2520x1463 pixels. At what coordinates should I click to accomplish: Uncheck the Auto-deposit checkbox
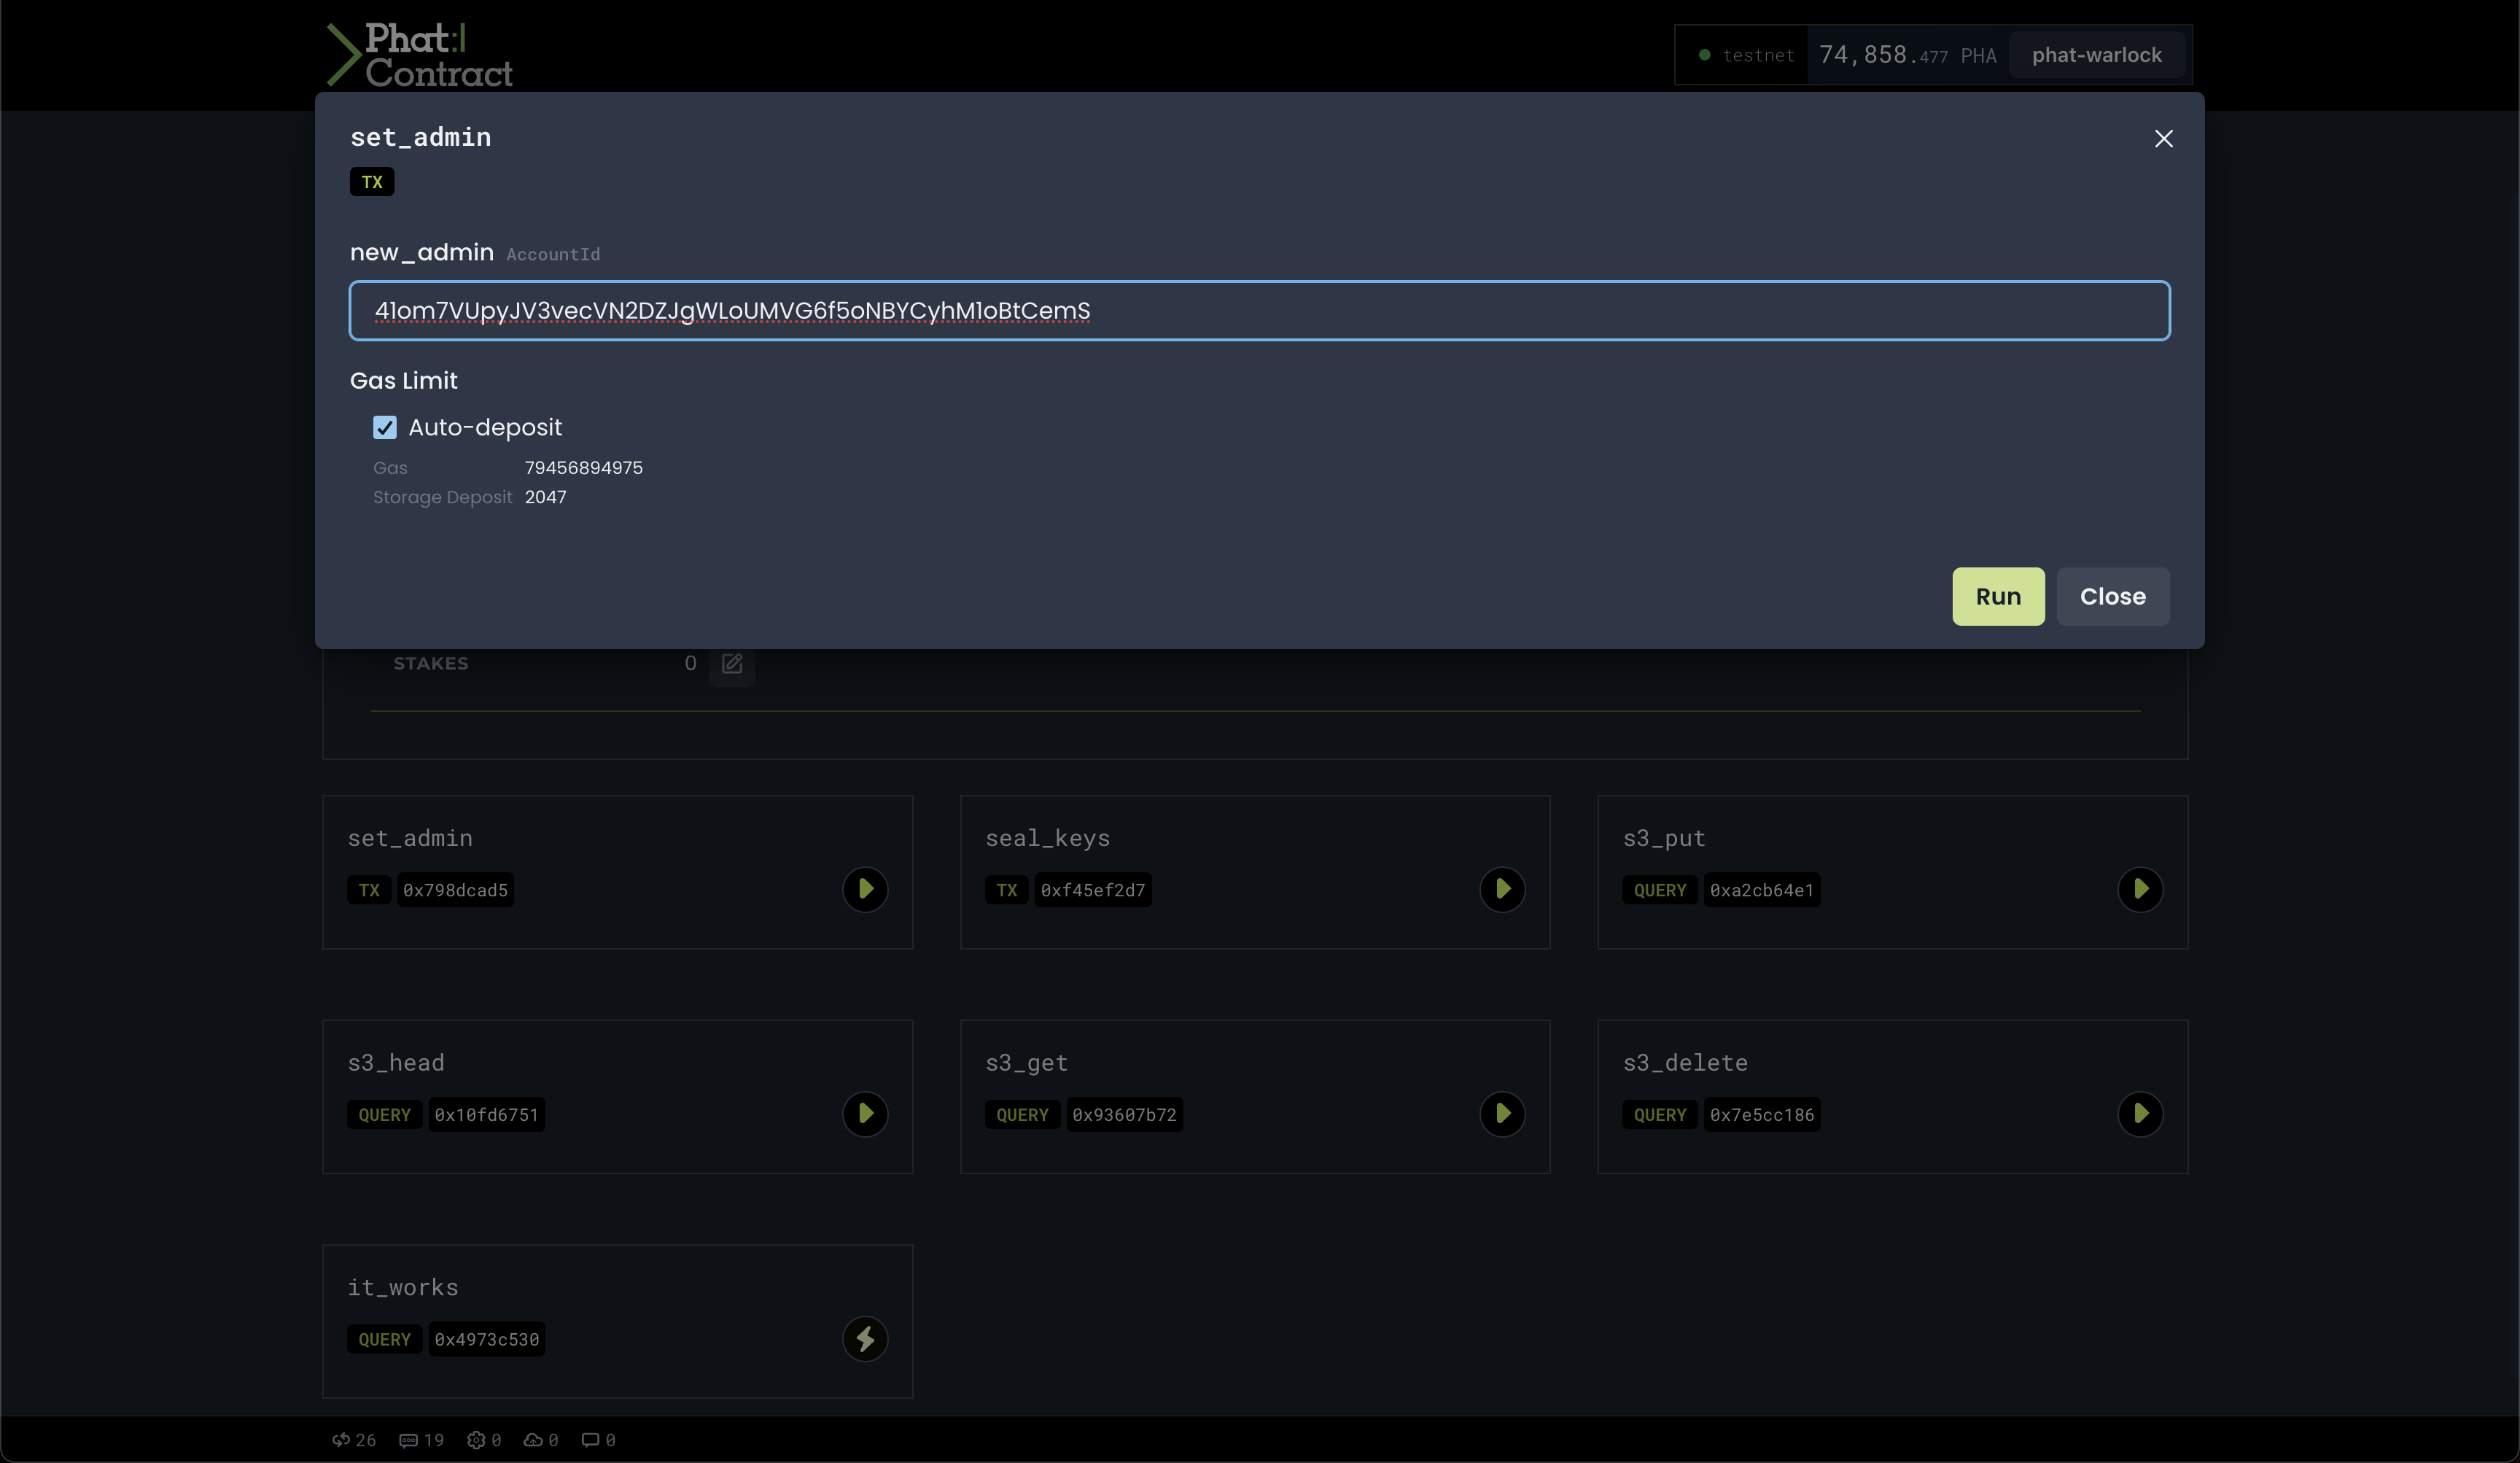[x=385, y=428]
